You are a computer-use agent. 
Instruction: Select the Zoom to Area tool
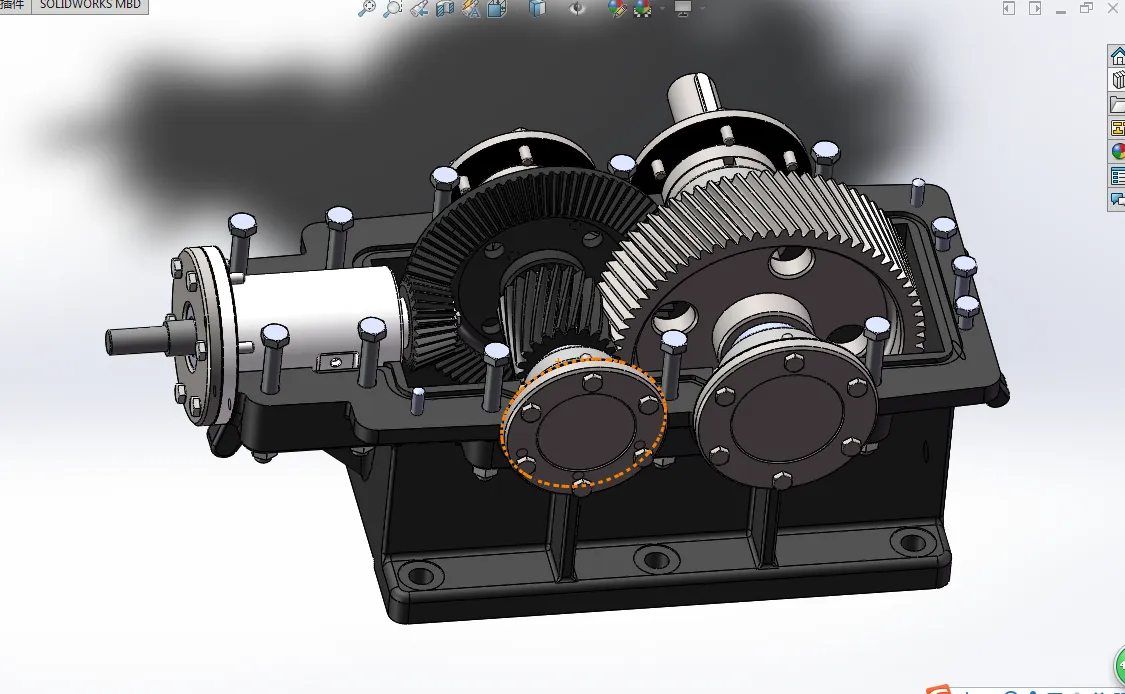[x=392, y=9]
